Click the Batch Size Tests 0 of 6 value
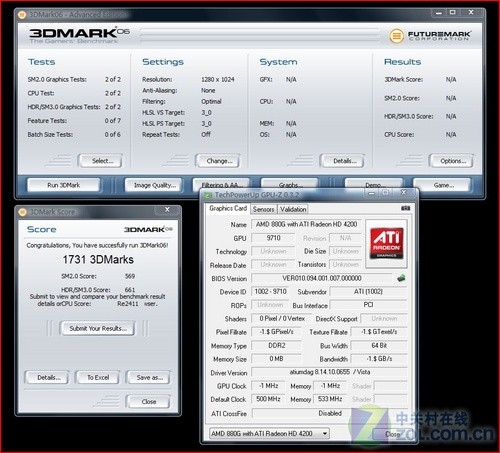The image size is (500, 453). [113, 135]
